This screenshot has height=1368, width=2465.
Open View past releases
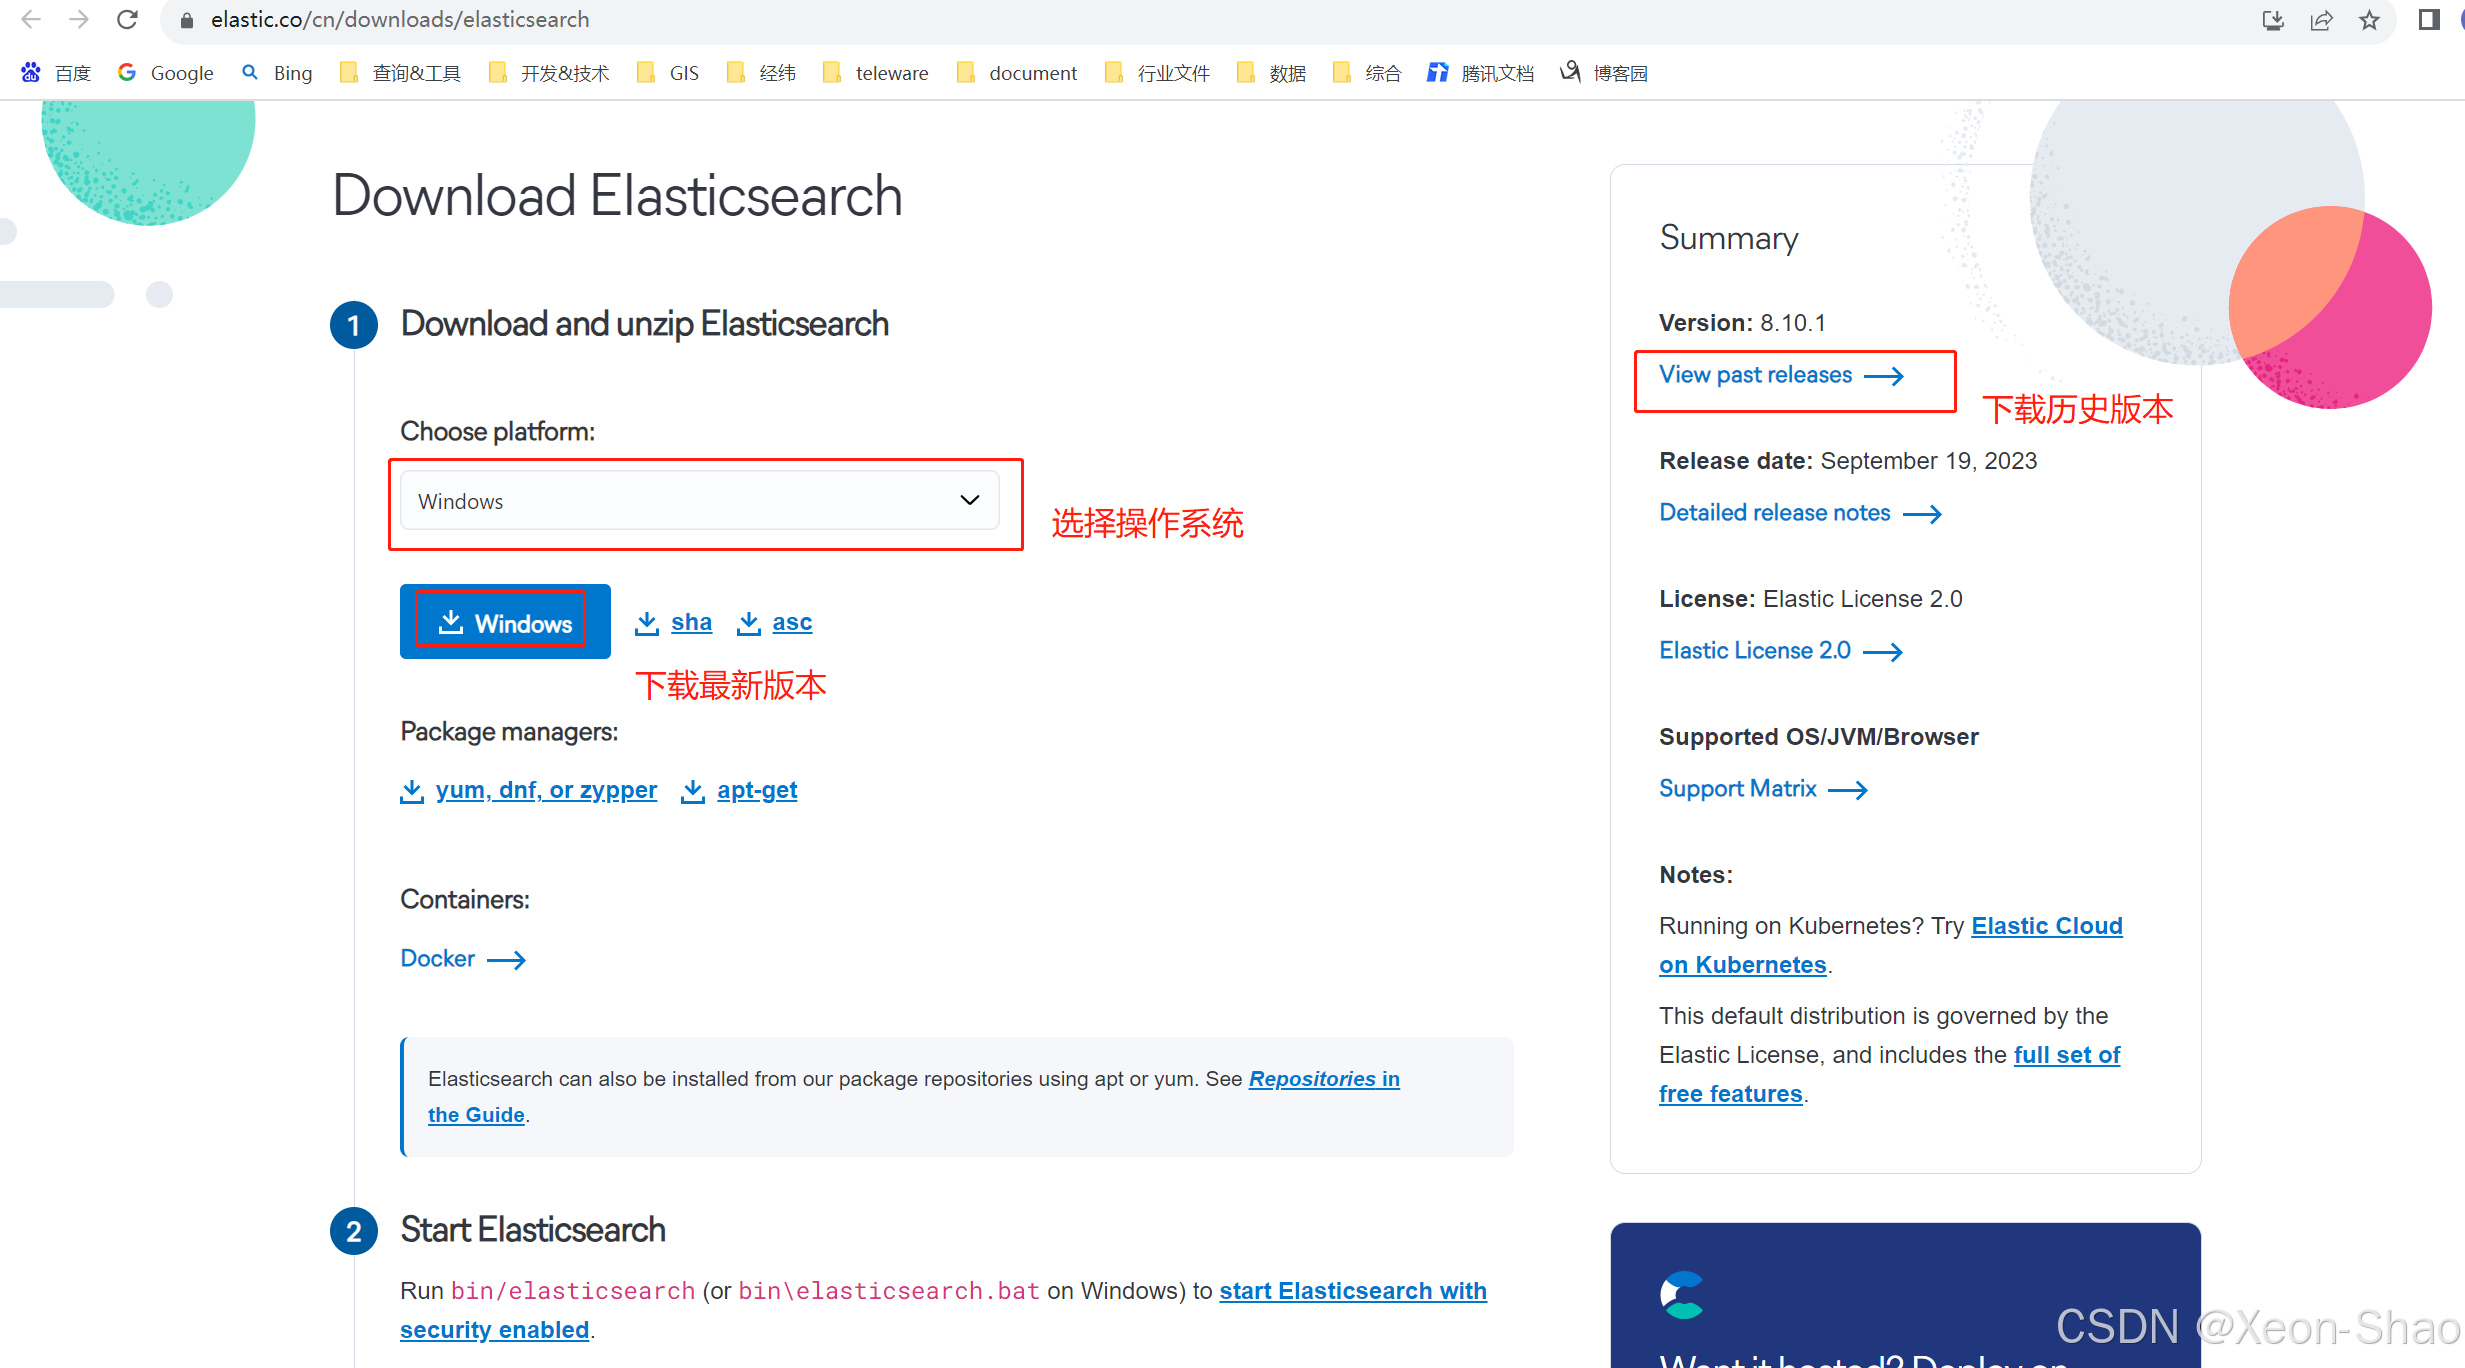(1756, 375)
